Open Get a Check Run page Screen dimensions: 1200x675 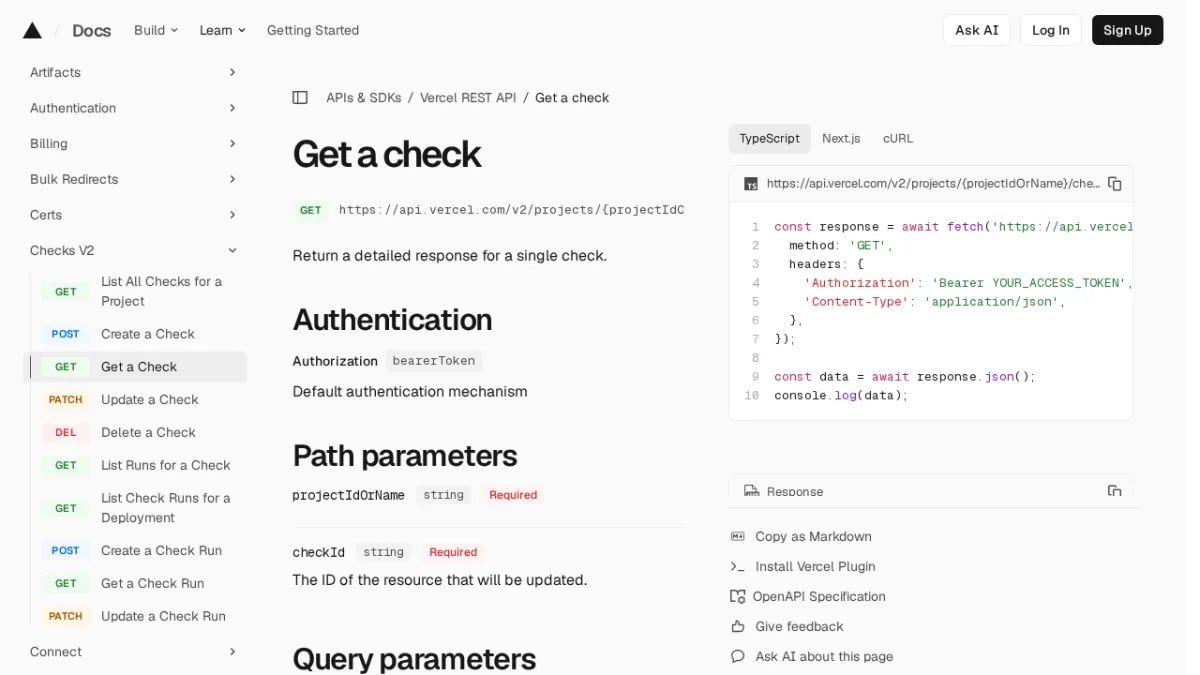tap(135, 583)
